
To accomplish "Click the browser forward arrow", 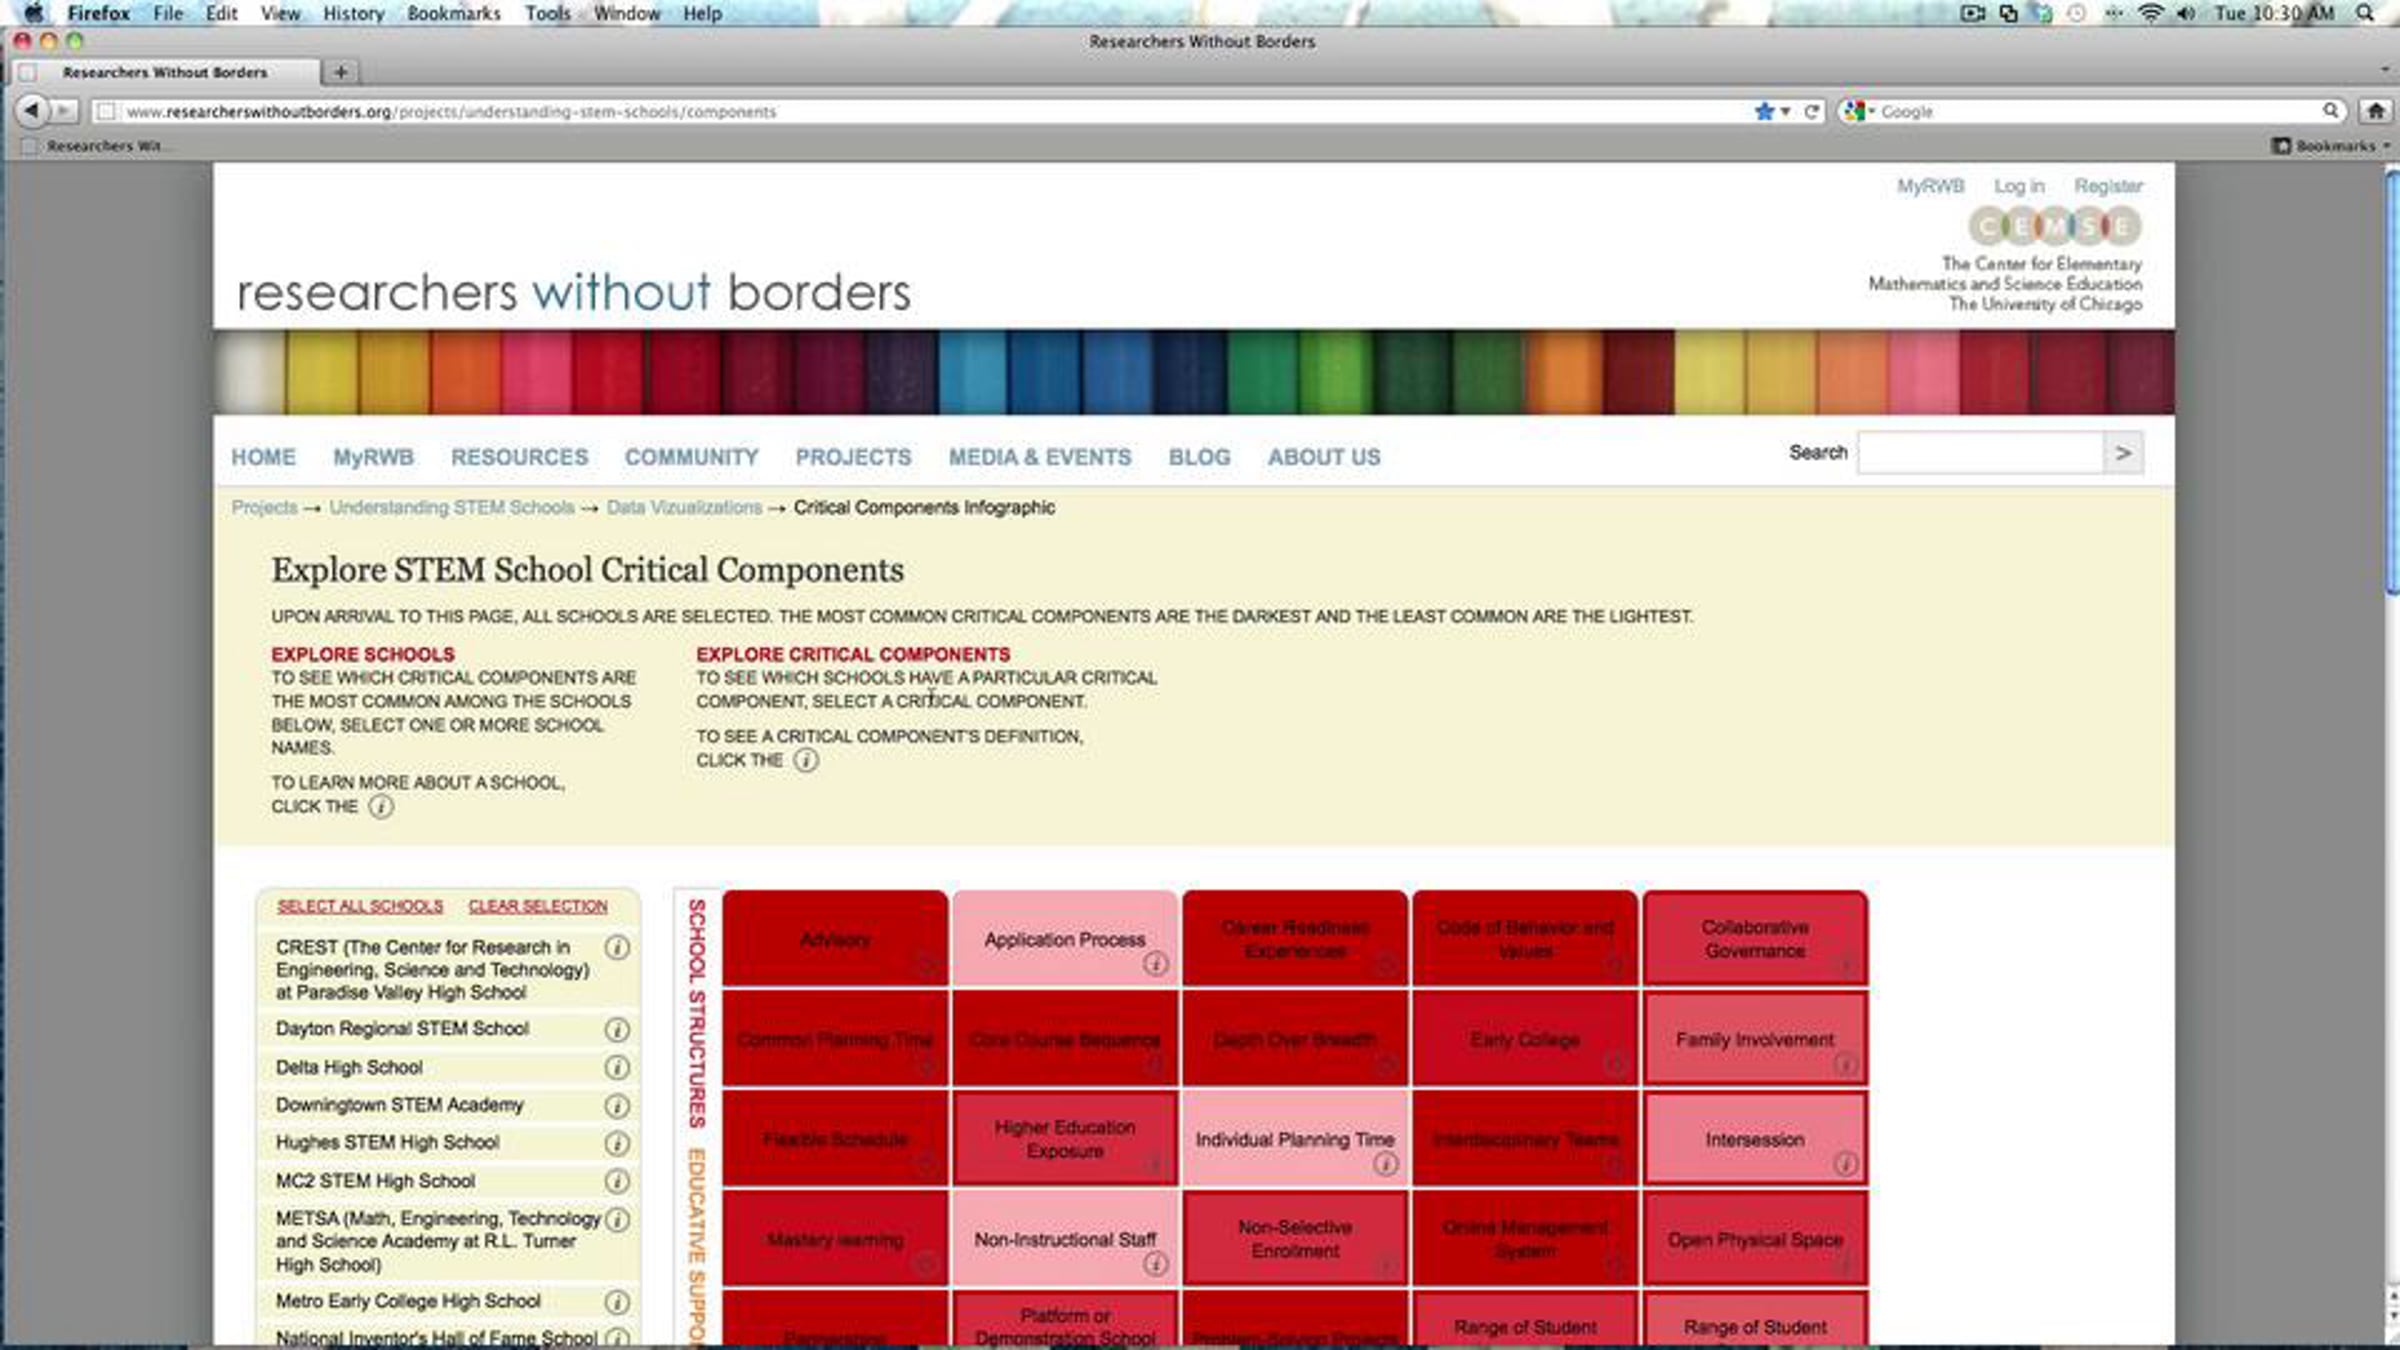I will pos(63,110).
